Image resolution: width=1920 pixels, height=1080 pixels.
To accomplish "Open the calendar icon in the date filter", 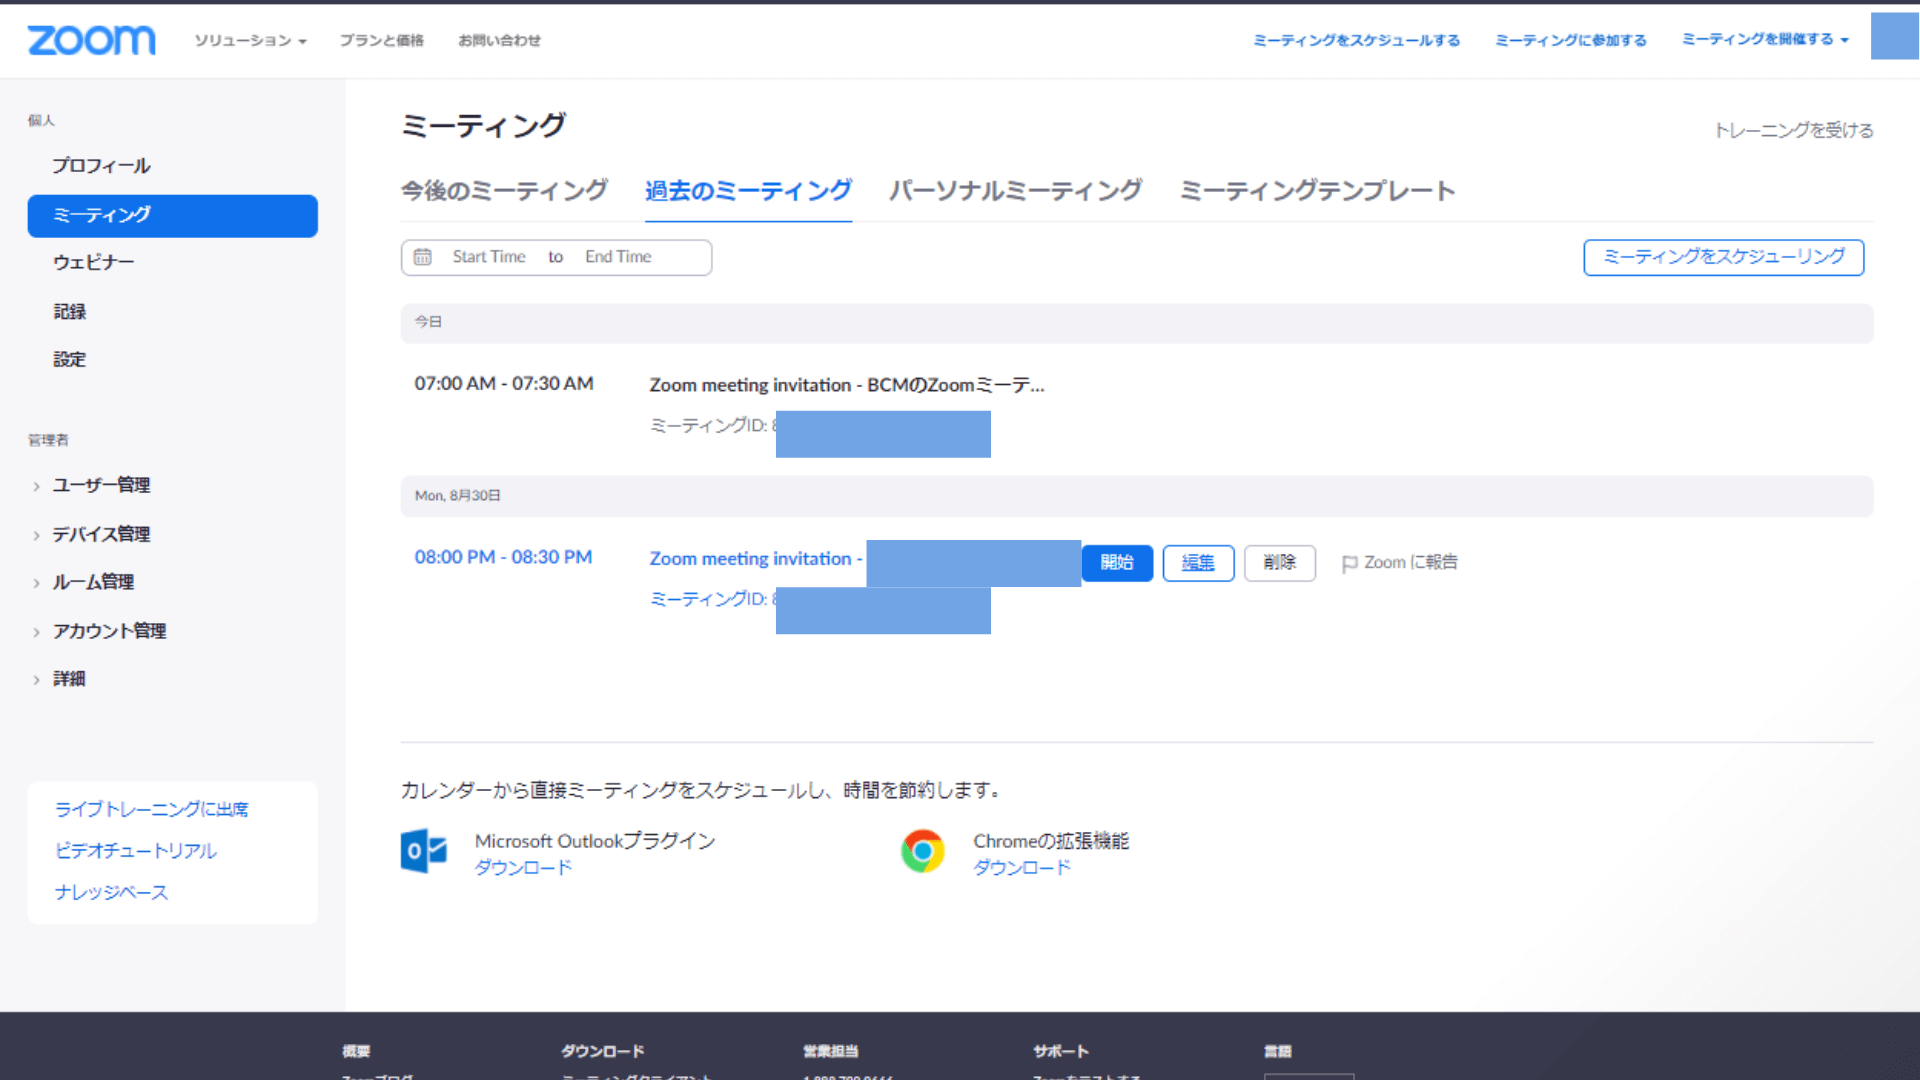I will [423, 257].
